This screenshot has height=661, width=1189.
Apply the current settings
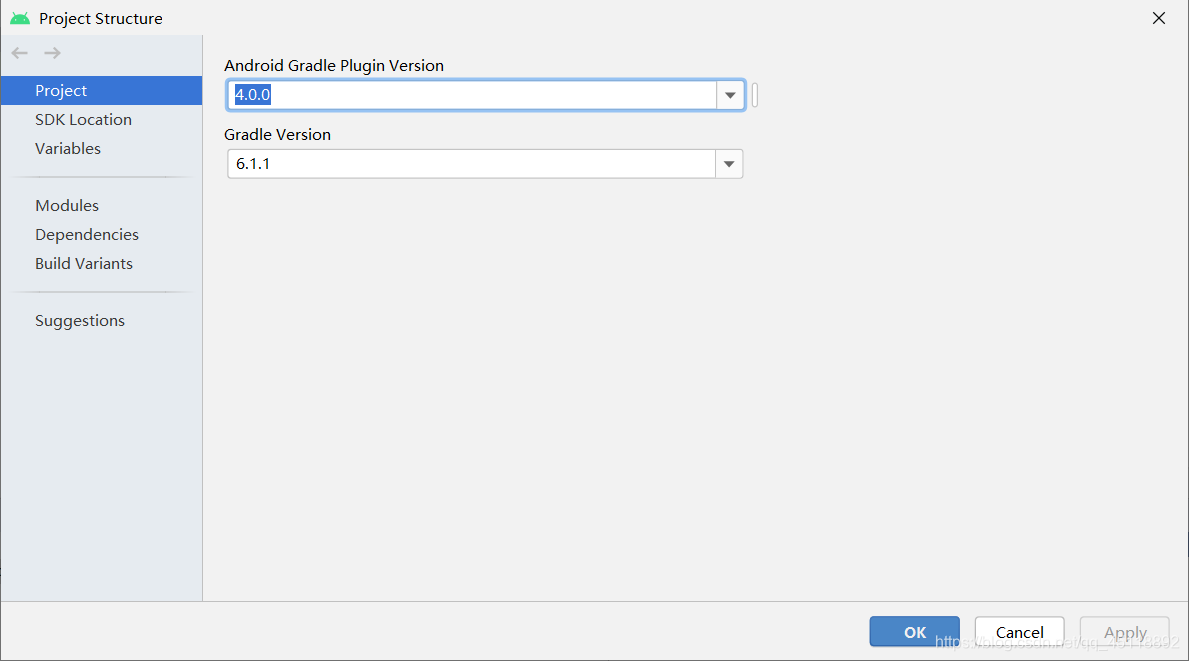point(1124,632)
